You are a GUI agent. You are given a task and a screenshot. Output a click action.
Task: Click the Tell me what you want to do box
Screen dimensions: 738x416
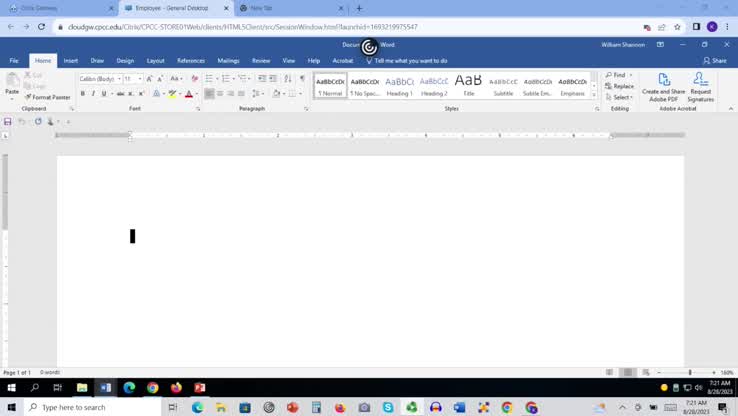(407, 61)
